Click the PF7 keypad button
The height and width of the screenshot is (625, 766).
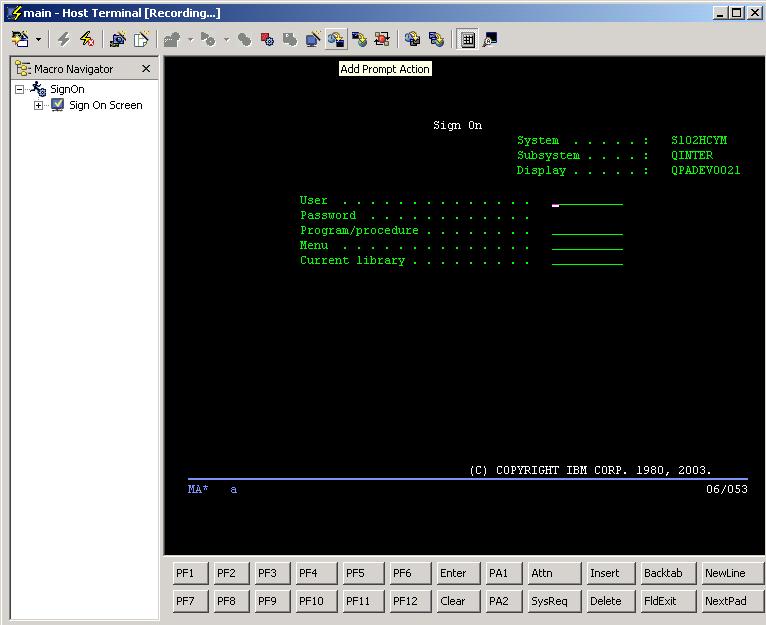tap(191, 601)
